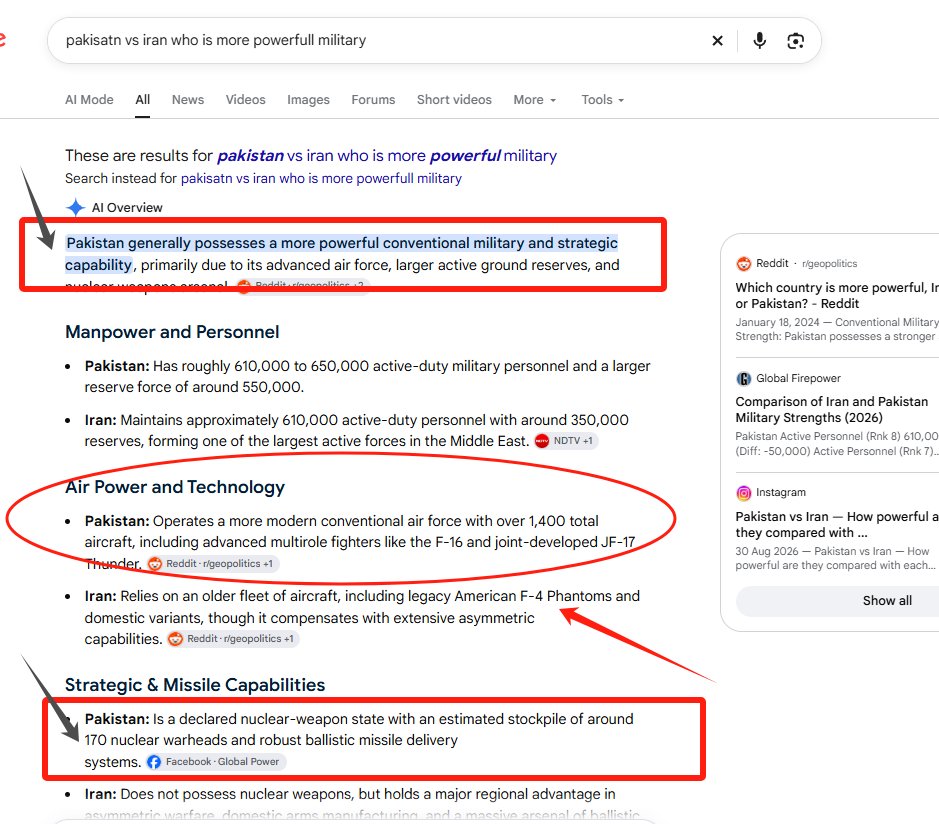The height and width of the screenshot is (824, 939).
Task: Open Reddit source chip under Iran air power
Action: [x=233, y=639]
